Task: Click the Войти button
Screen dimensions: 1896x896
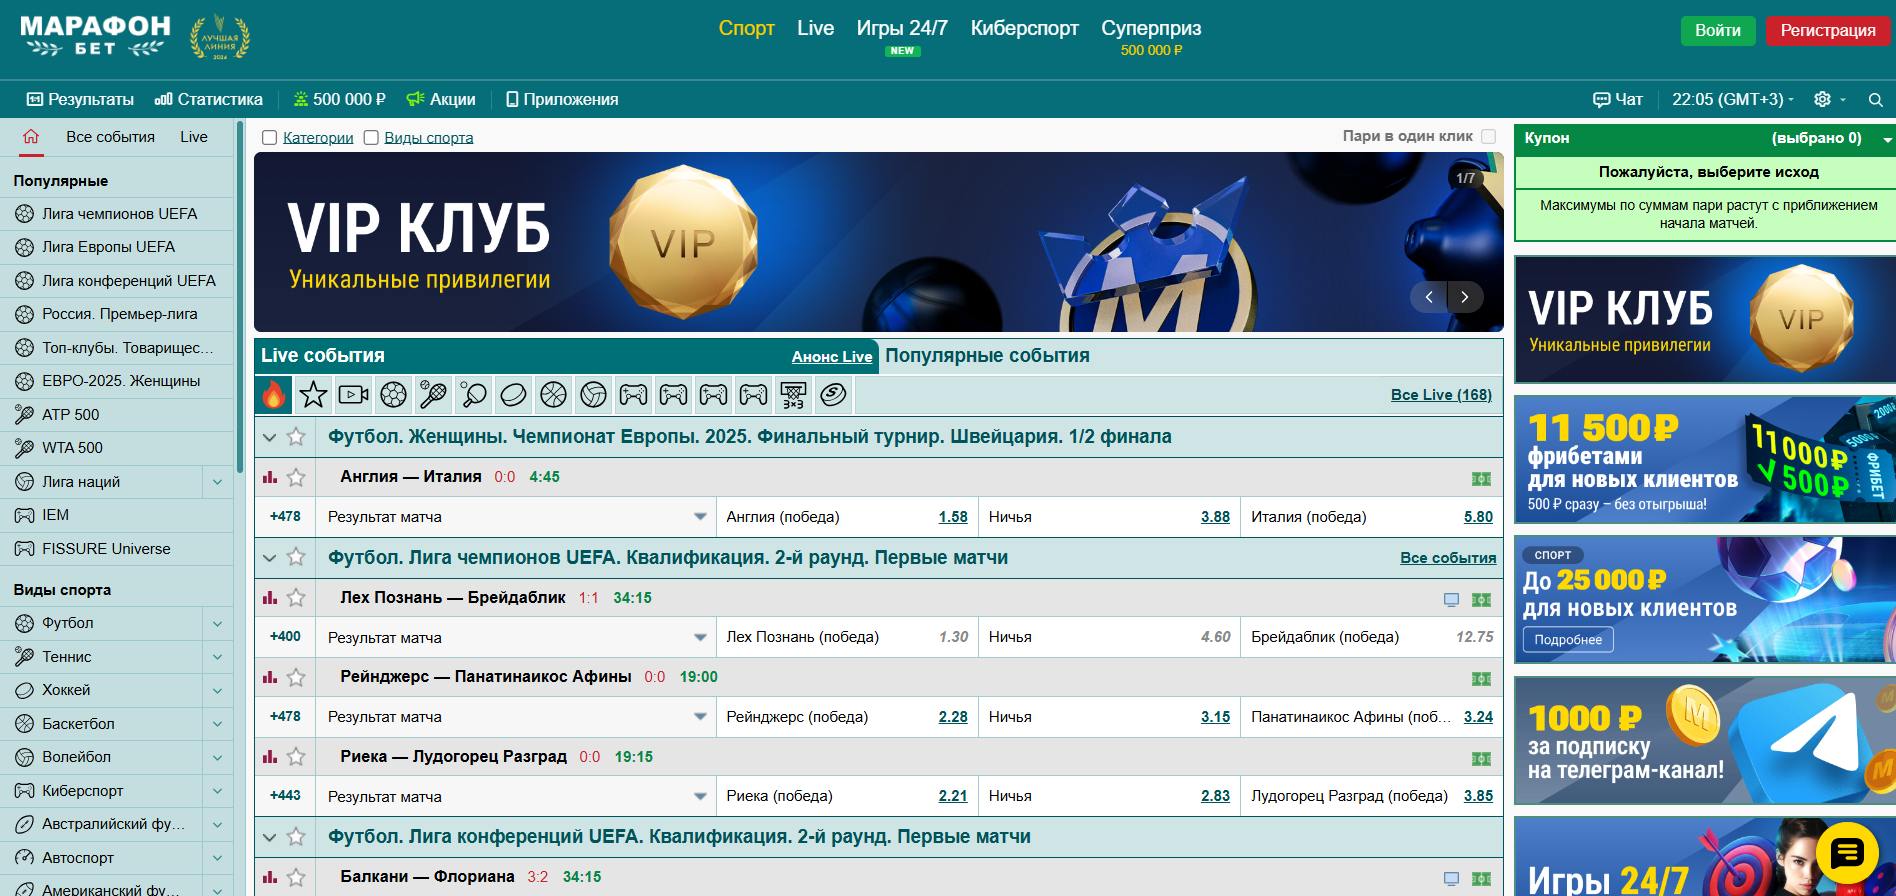Action: pyautogui.click(x=1718, y=30)
